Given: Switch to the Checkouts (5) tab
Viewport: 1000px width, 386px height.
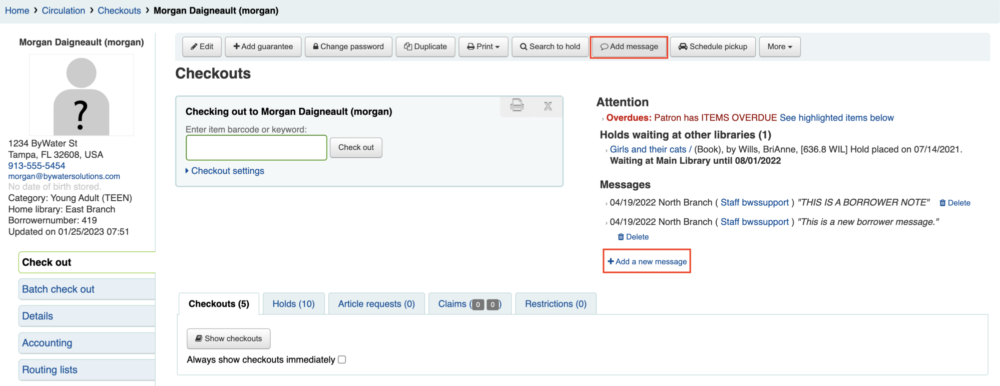Looking at the screenshot, I should point(219,304).
